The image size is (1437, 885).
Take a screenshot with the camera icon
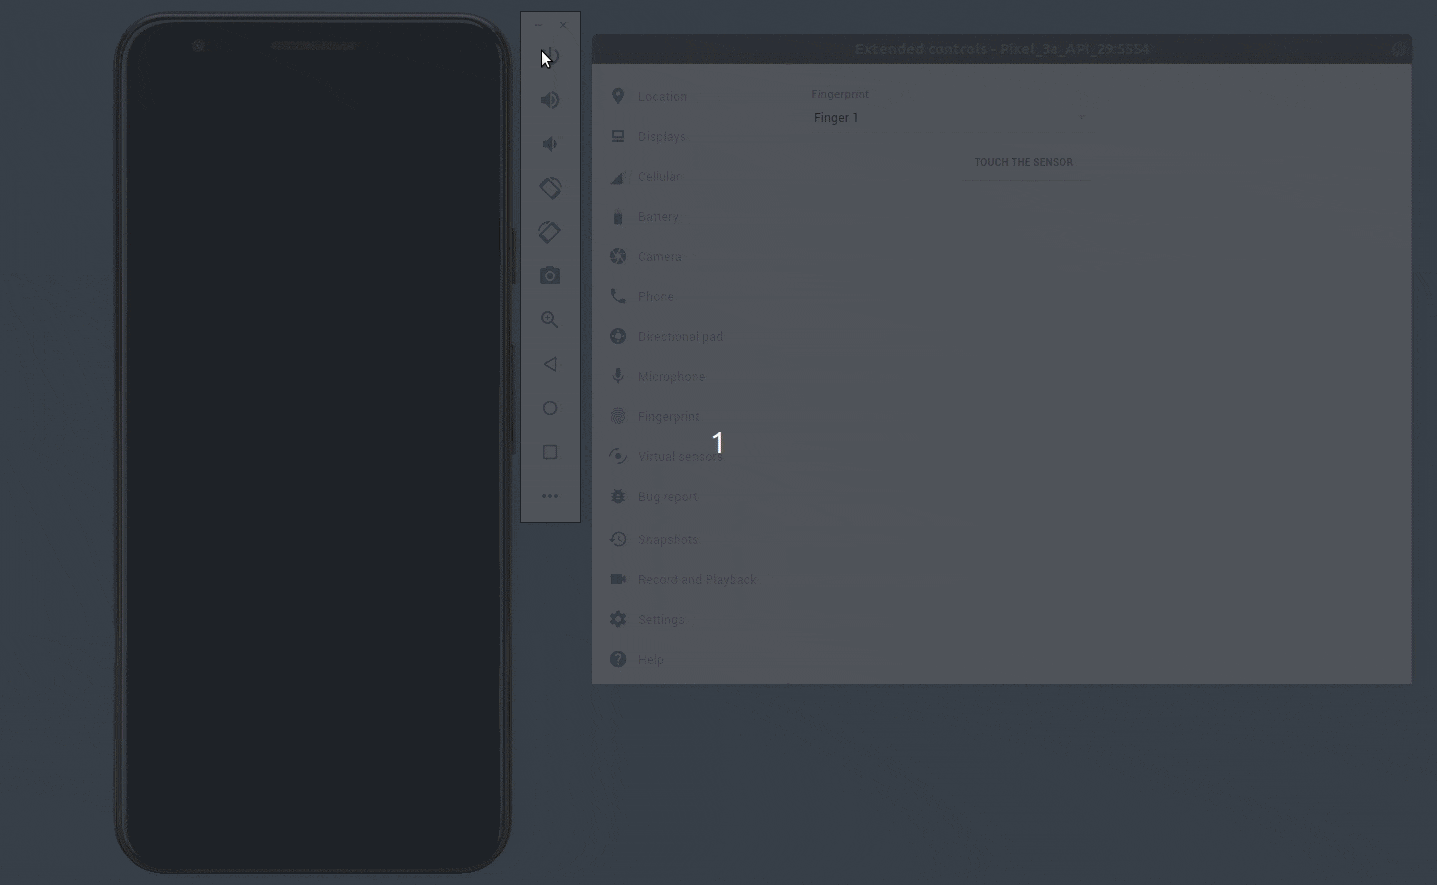point(550,276)
